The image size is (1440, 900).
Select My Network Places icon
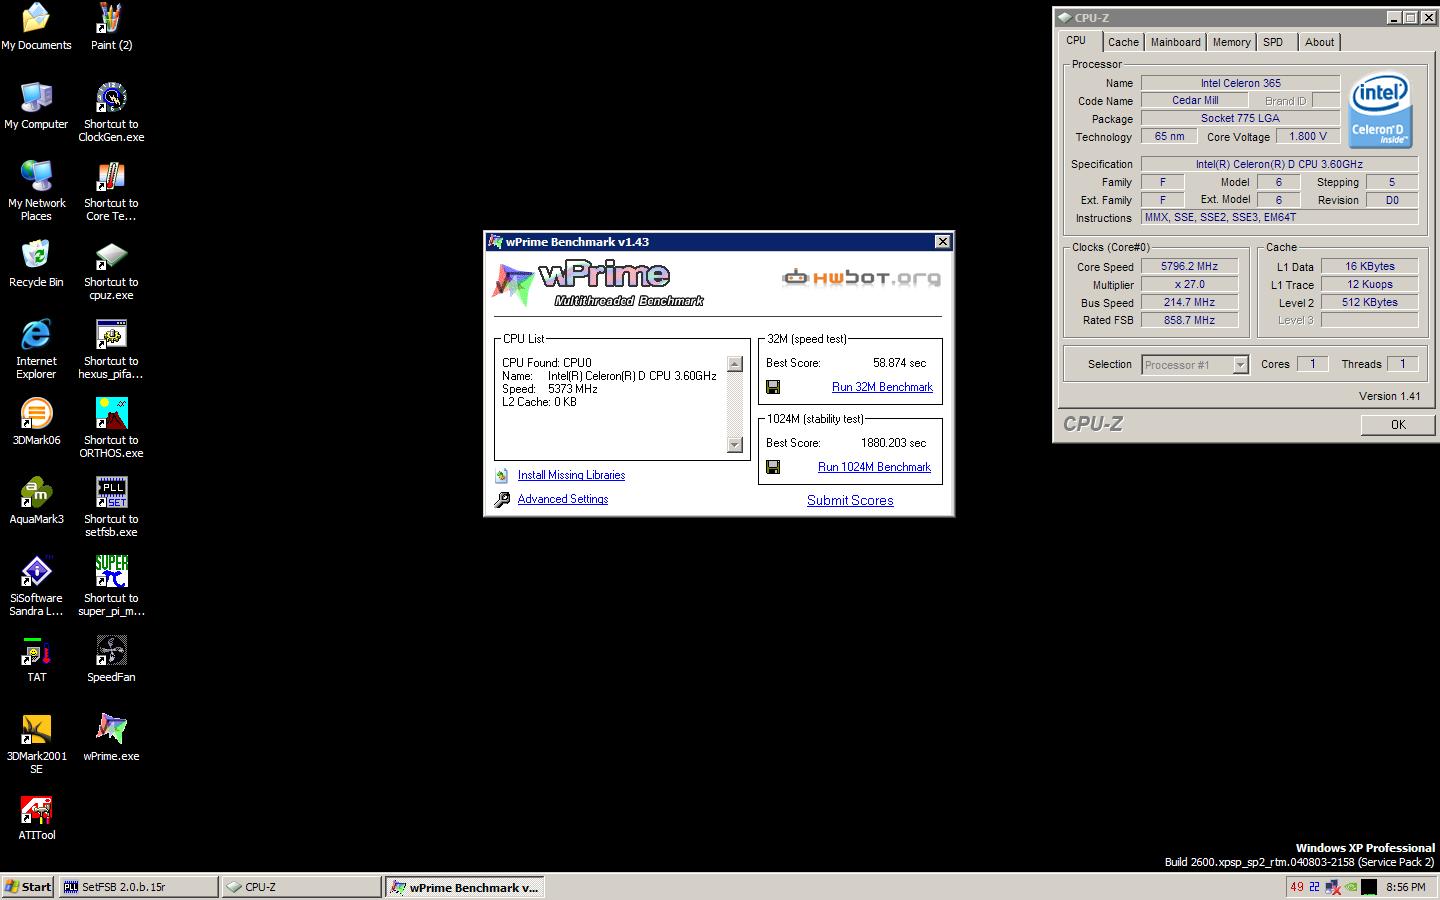[36, 190]
